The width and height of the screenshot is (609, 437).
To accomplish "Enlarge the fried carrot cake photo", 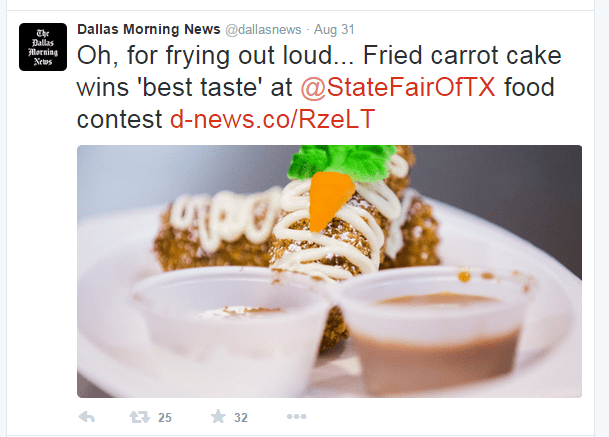I will pyautogui.click(x=329, y=271).
